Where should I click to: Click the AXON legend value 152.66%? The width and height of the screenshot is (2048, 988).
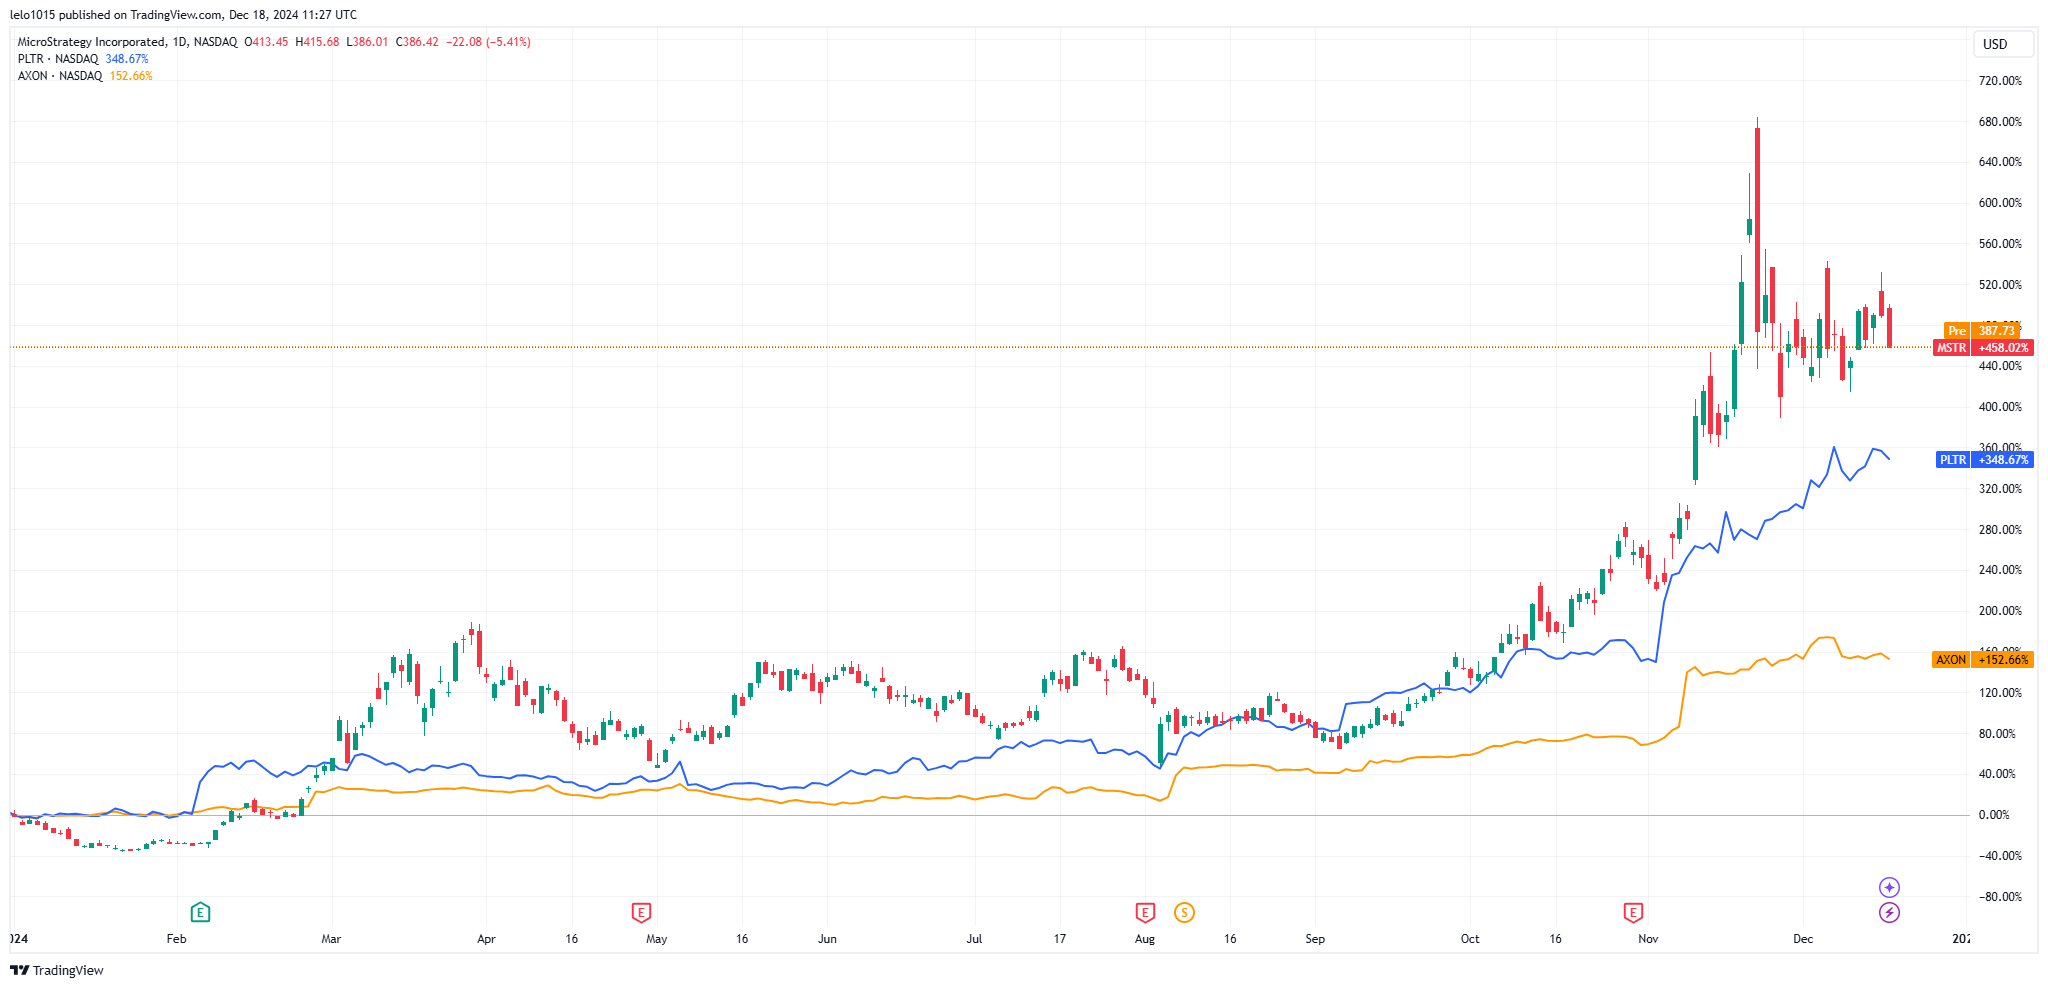click(131, 76)
